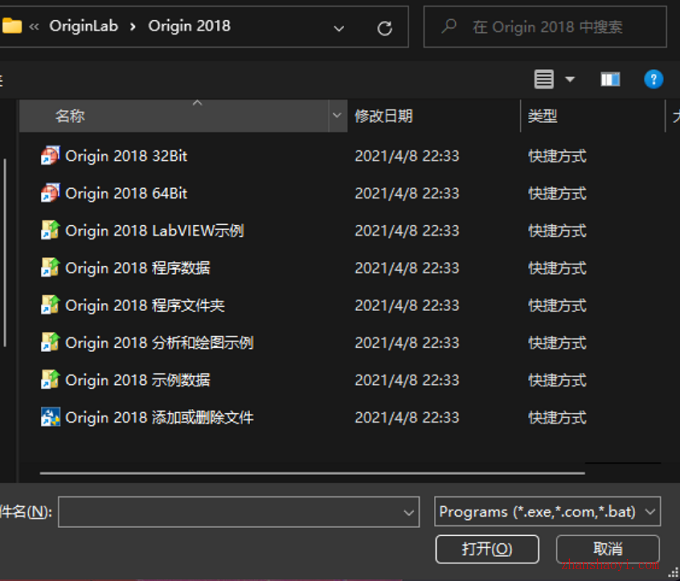Click the 取消 button
Viewport: 680px width, 581px height.
click(x=608, y=549)
